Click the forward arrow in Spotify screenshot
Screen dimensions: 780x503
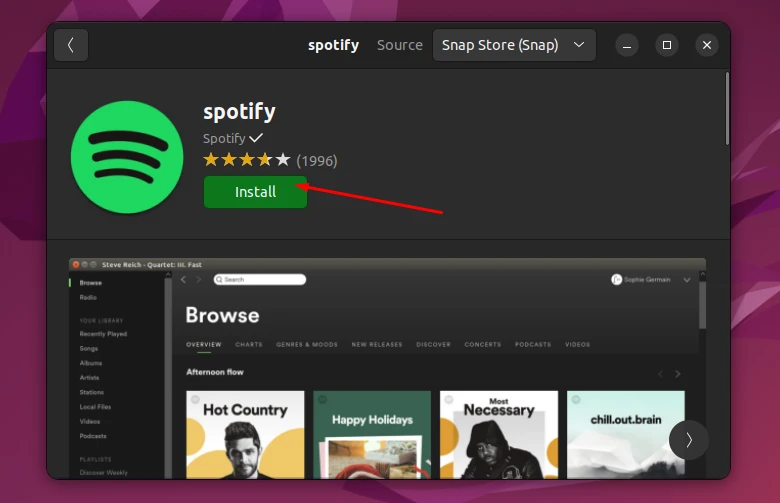(x=198, y=280)
